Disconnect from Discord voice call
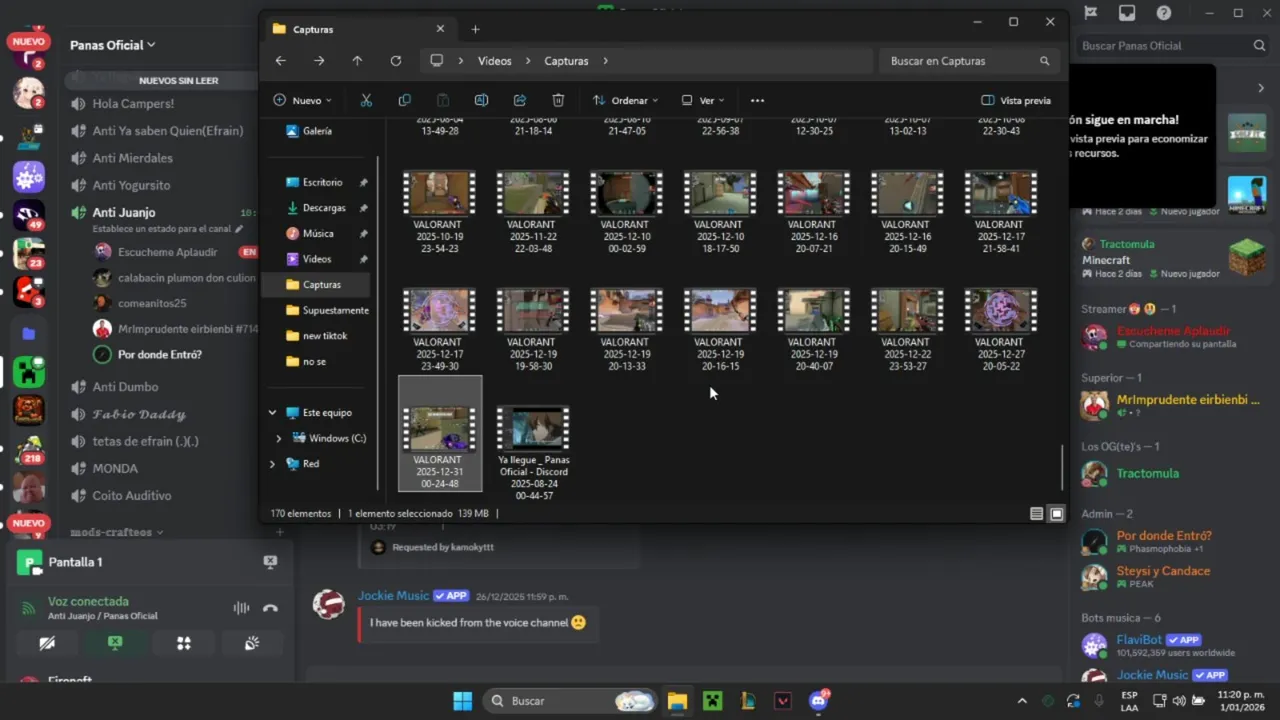The width and height of the screenshot is (1280, 720). [x=270, y=608]
